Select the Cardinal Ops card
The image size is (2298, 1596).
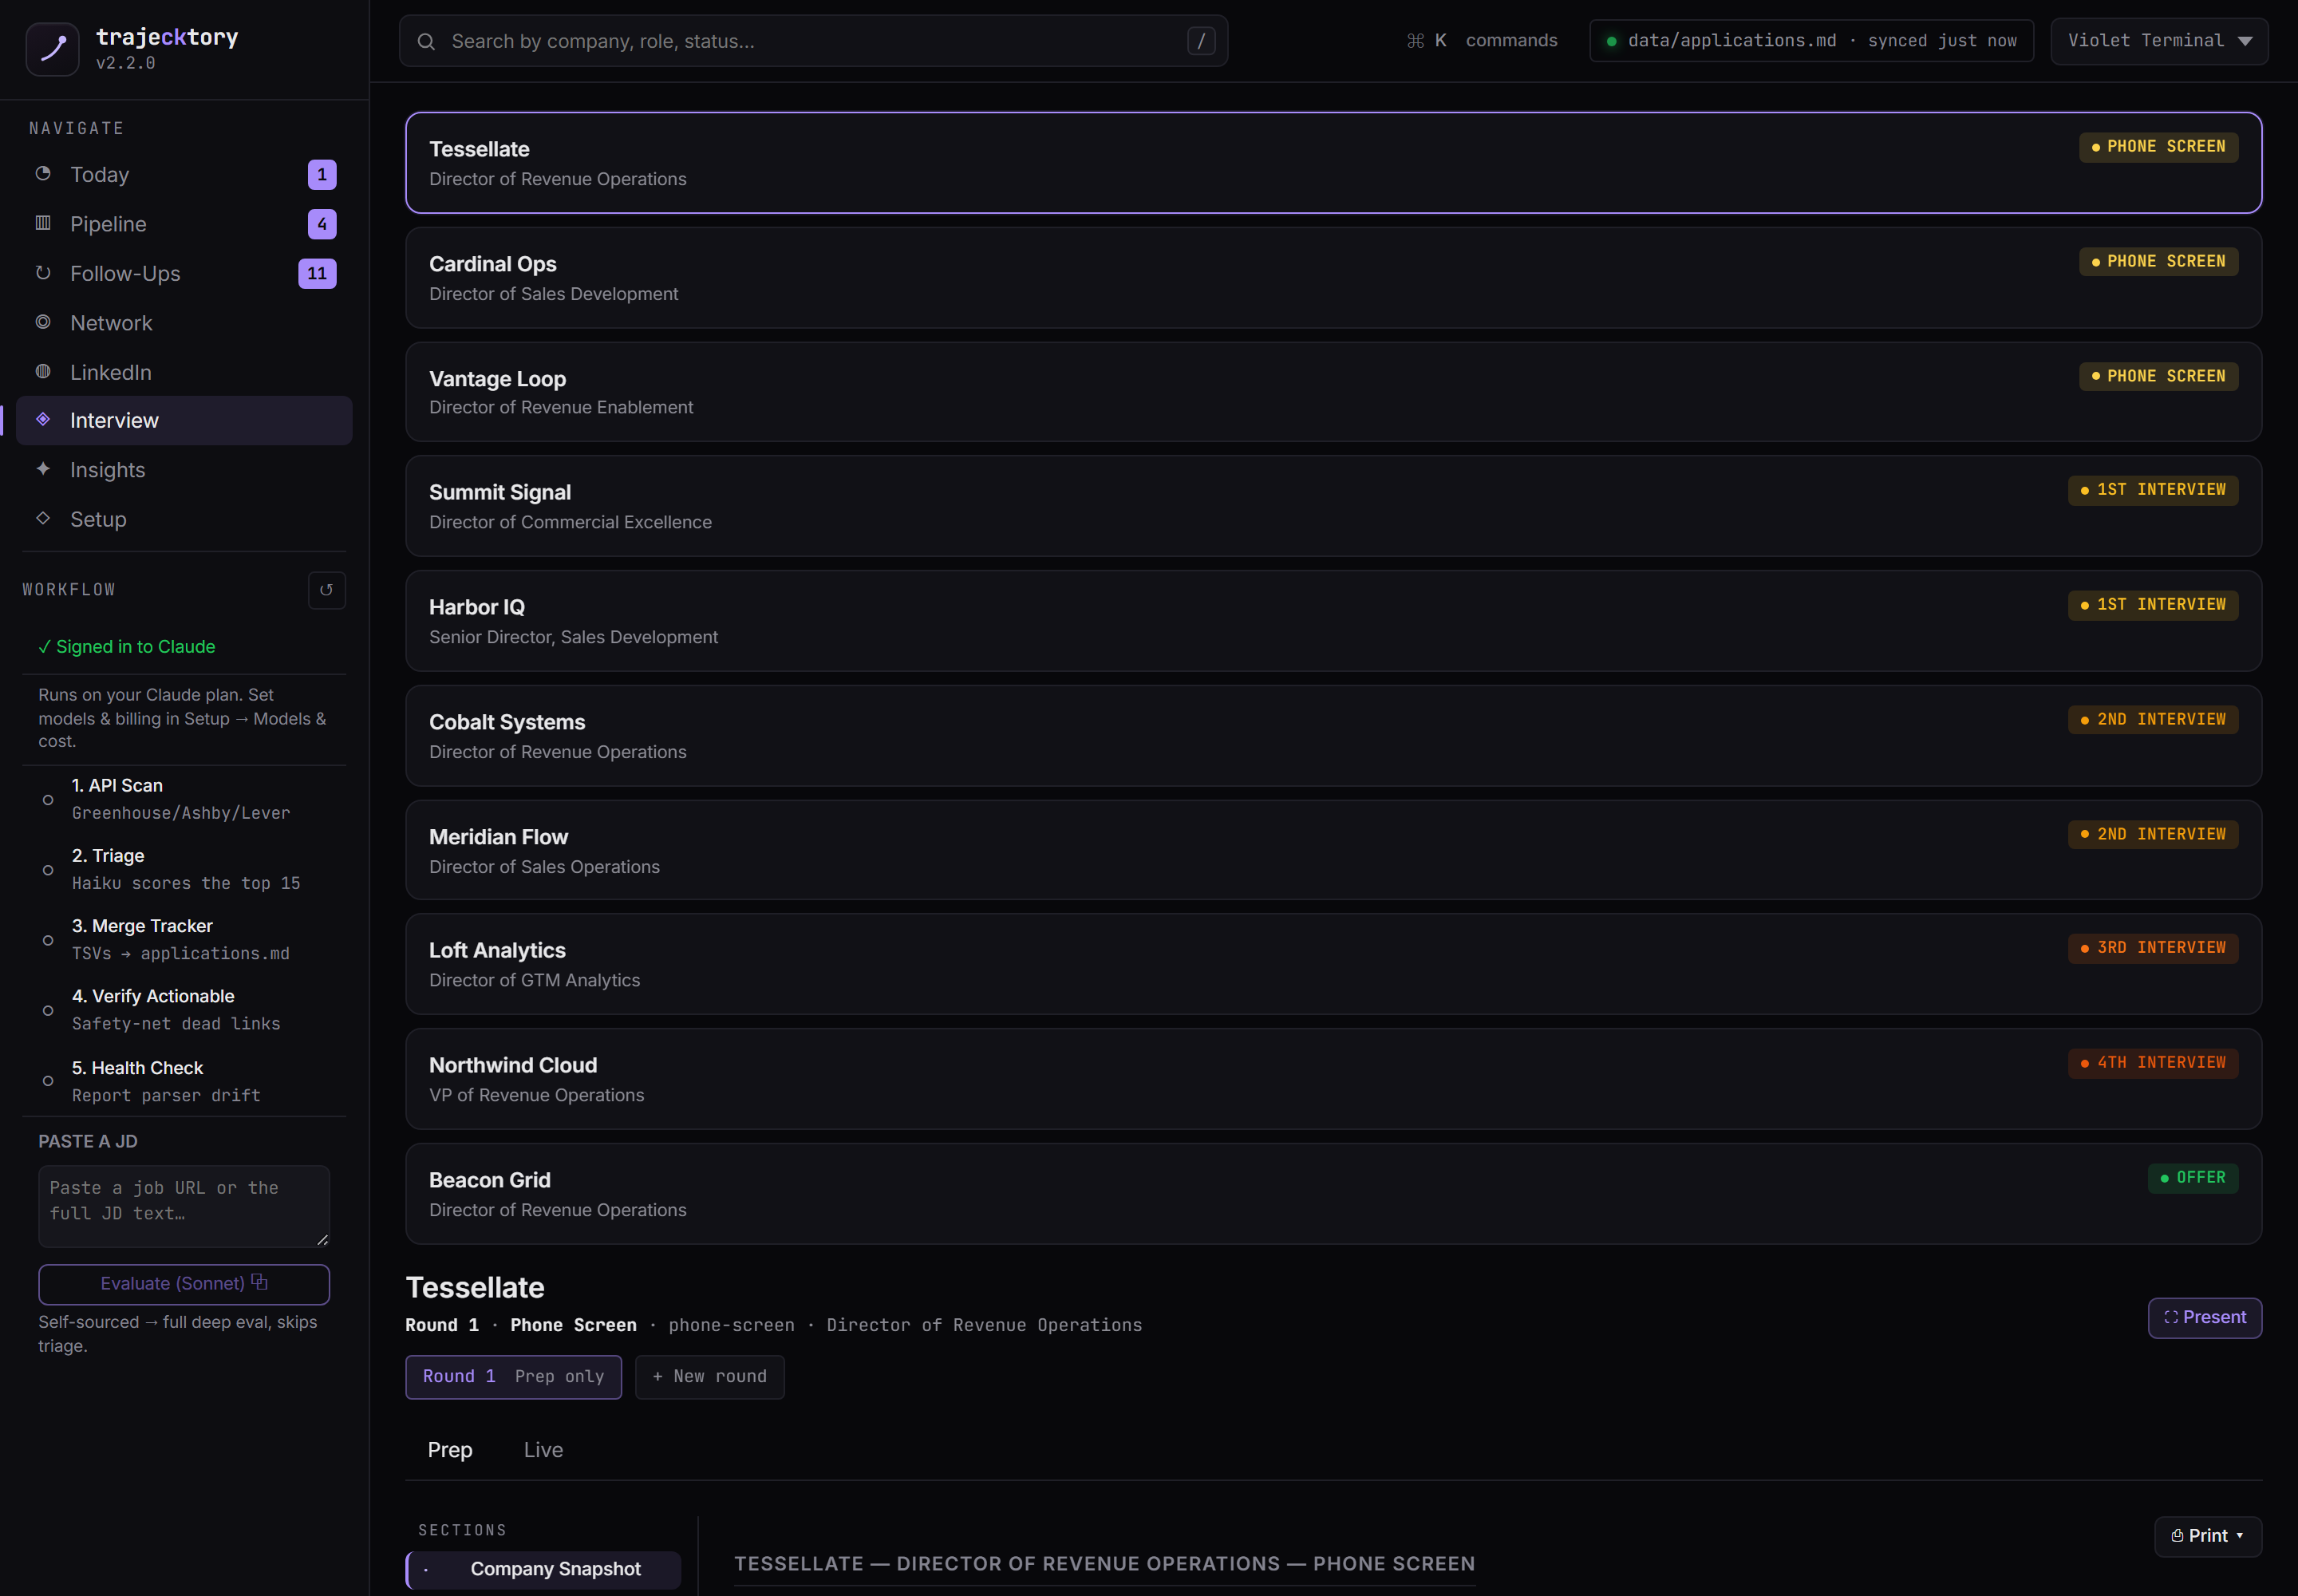(1333, 278)
